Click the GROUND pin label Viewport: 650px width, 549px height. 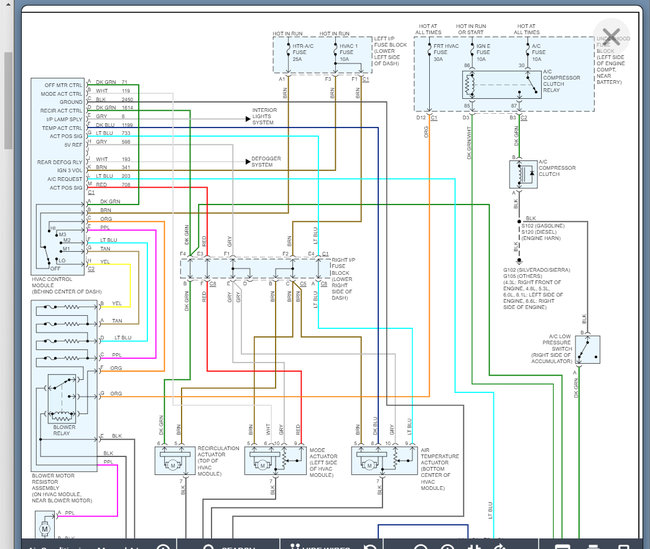tap(71, 102)
